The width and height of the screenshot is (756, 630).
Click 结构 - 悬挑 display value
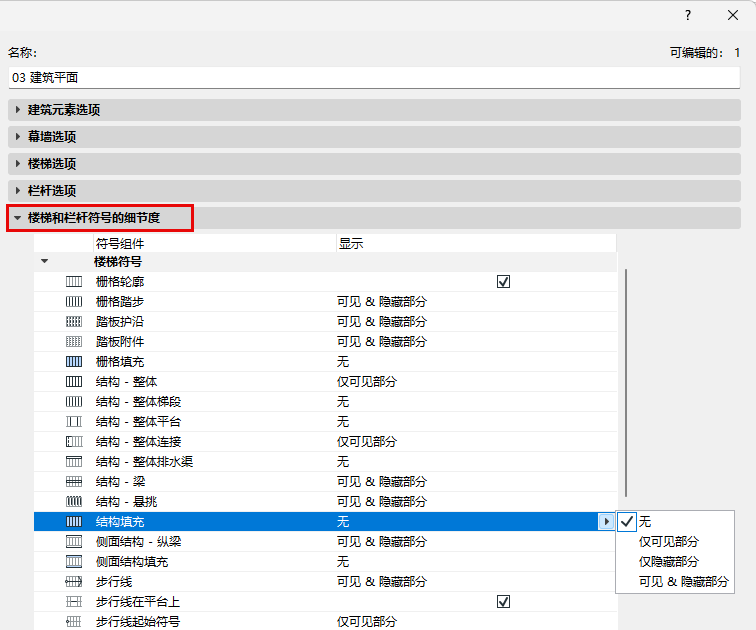tap(382, 502)
